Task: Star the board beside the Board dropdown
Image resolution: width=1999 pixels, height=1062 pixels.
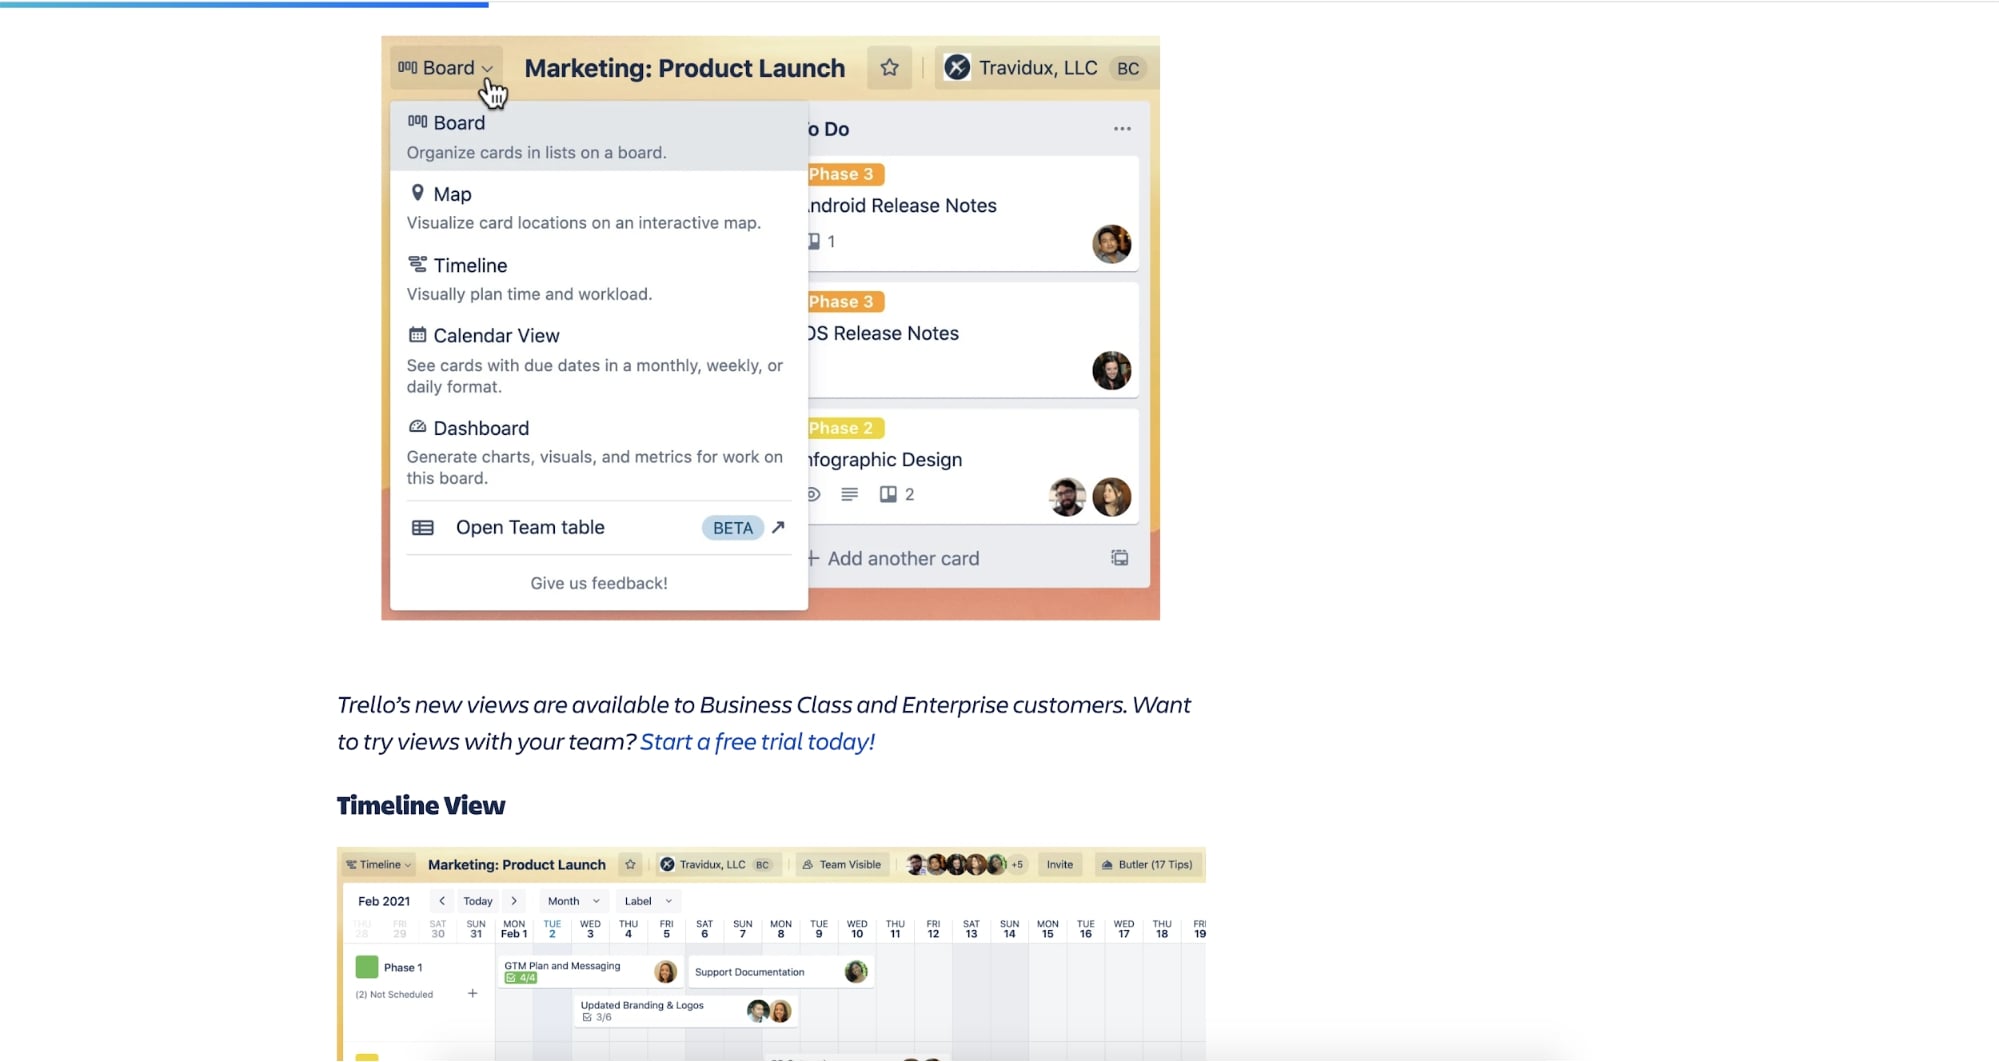Action: tap(889, 68)
